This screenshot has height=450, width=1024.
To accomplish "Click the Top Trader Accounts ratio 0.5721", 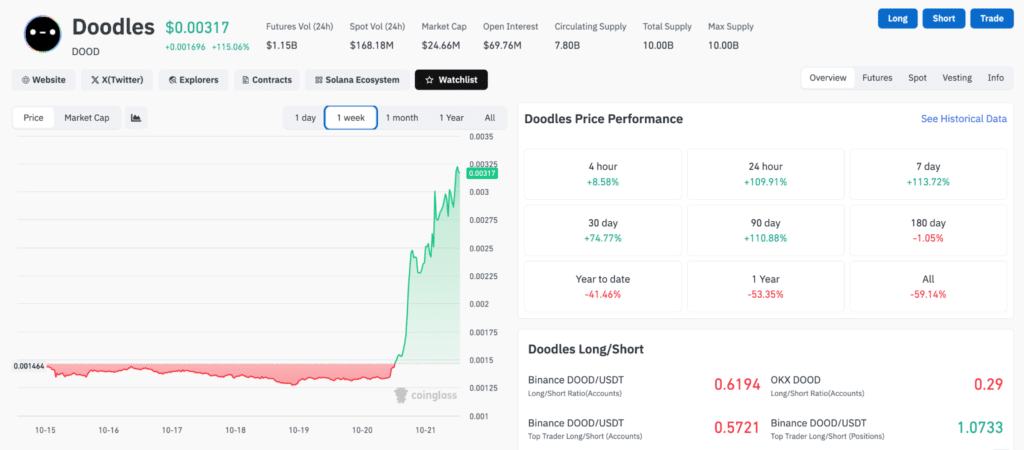I will [737, 428].
